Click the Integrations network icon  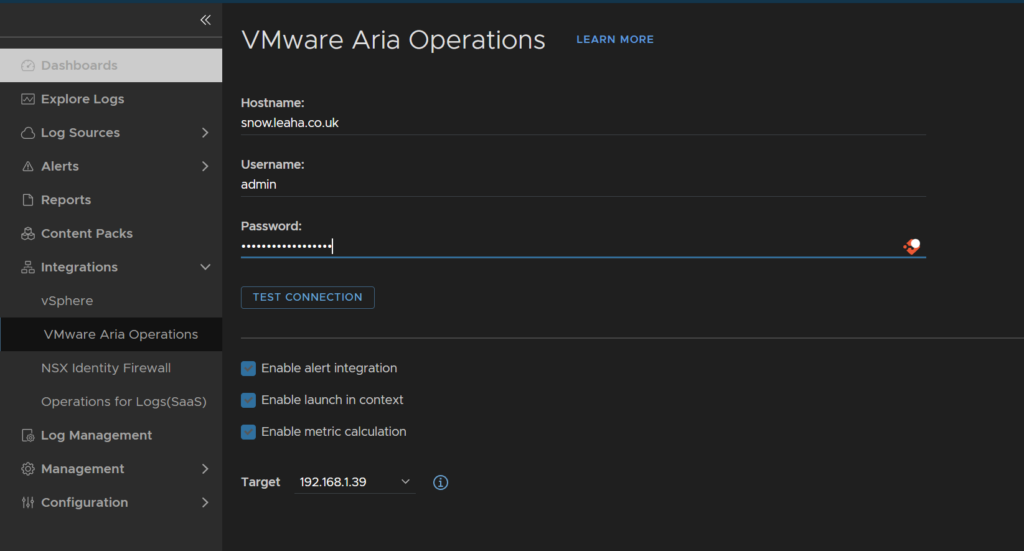pos(27,267)
